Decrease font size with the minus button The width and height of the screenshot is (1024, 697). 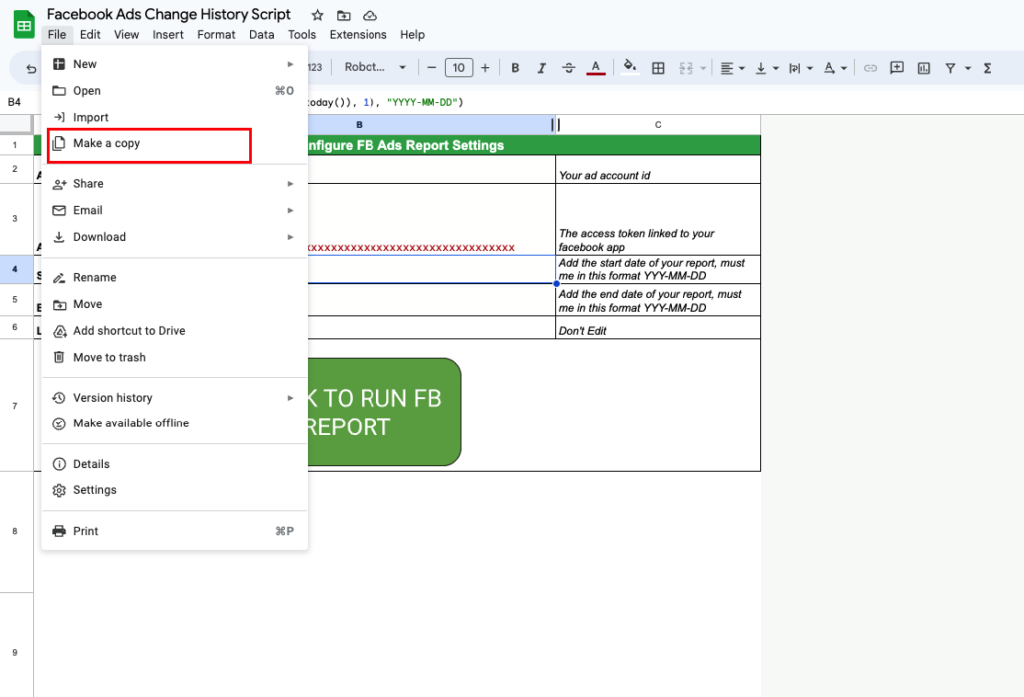[431, 68]
